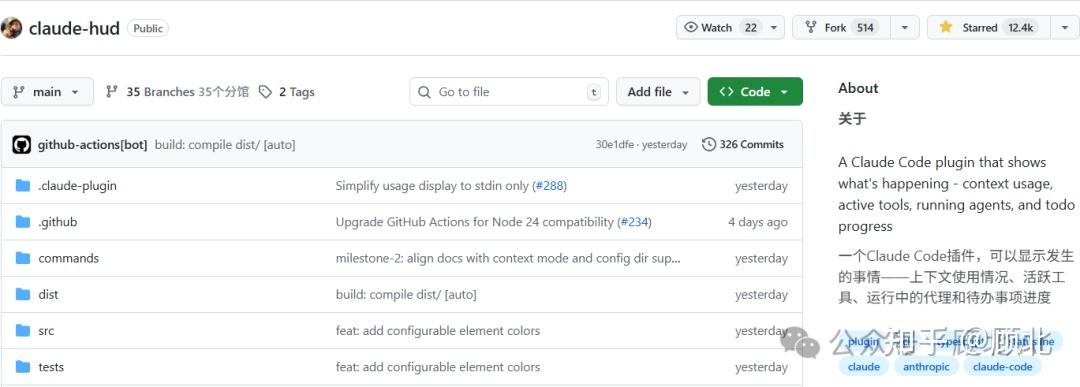Click the .github folder icon
Image resolution: width=1080 pixels, height=387 pixels.
pyautogui.click(x=23, y=222)
